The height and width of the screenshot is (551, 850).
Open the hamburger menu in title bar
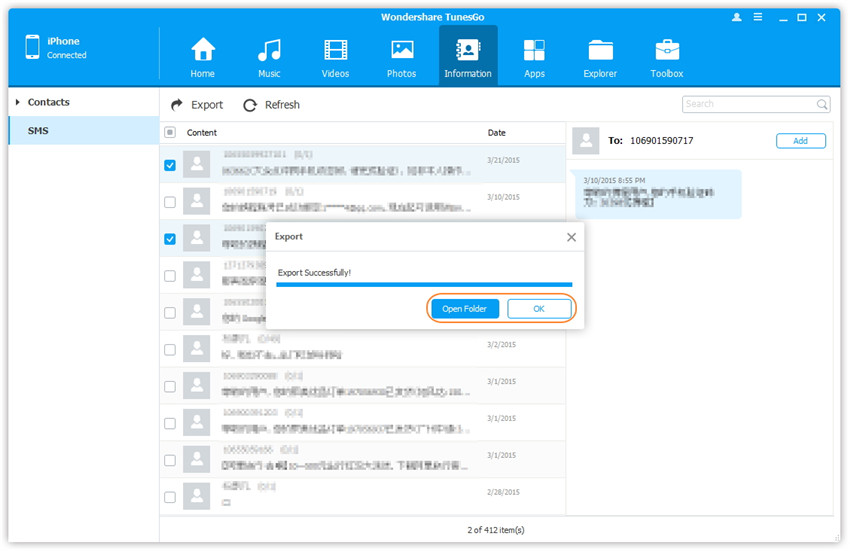click(758, 17)
